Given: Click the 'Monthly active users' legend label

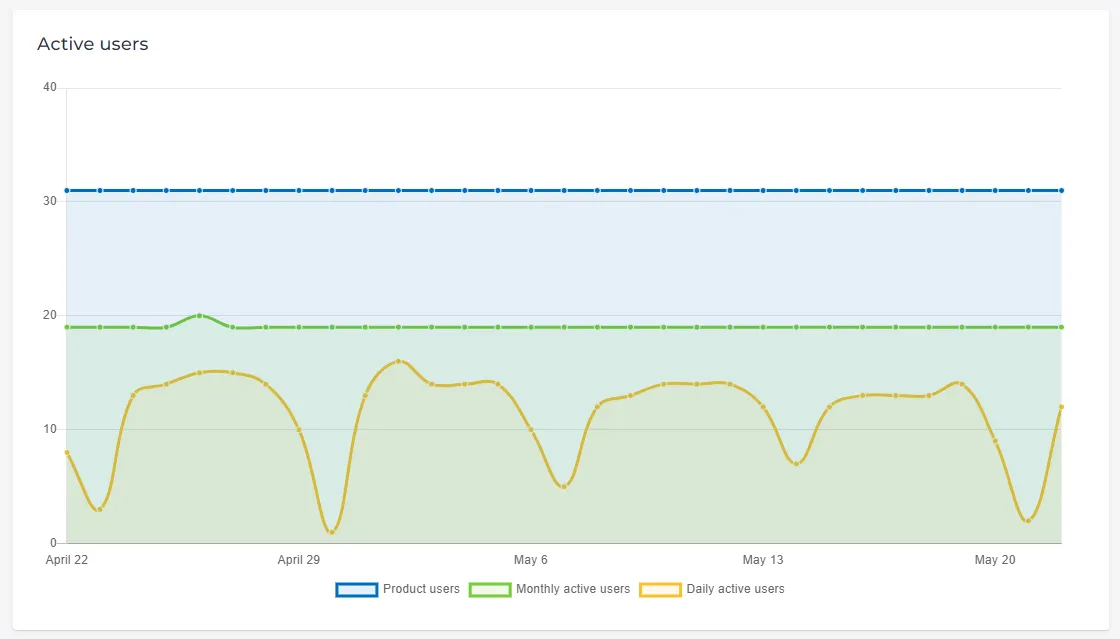Looking at the screenshot, I should tap(573, 589).
